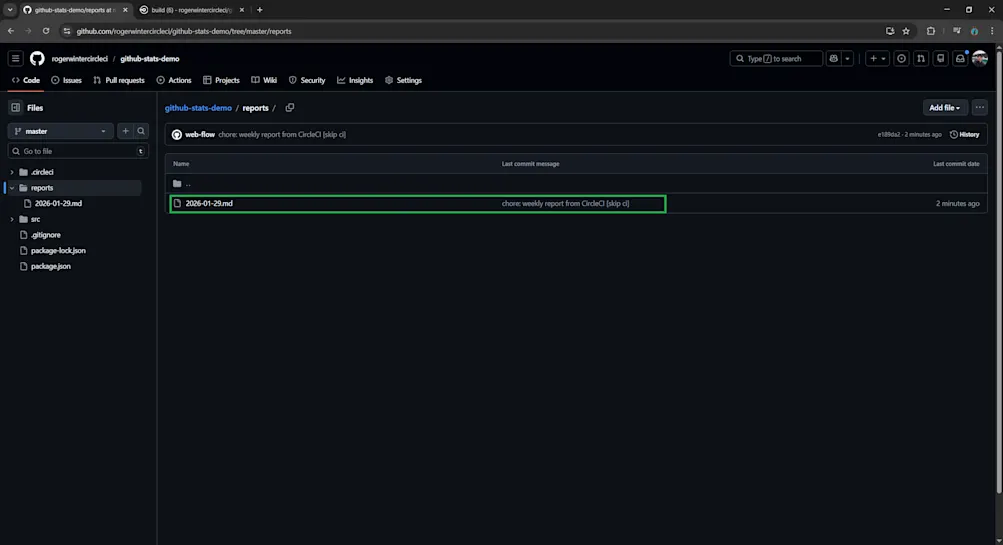
Task: Open package.json in the file tree
Action: pyautogui.click(x=51, y=266)
